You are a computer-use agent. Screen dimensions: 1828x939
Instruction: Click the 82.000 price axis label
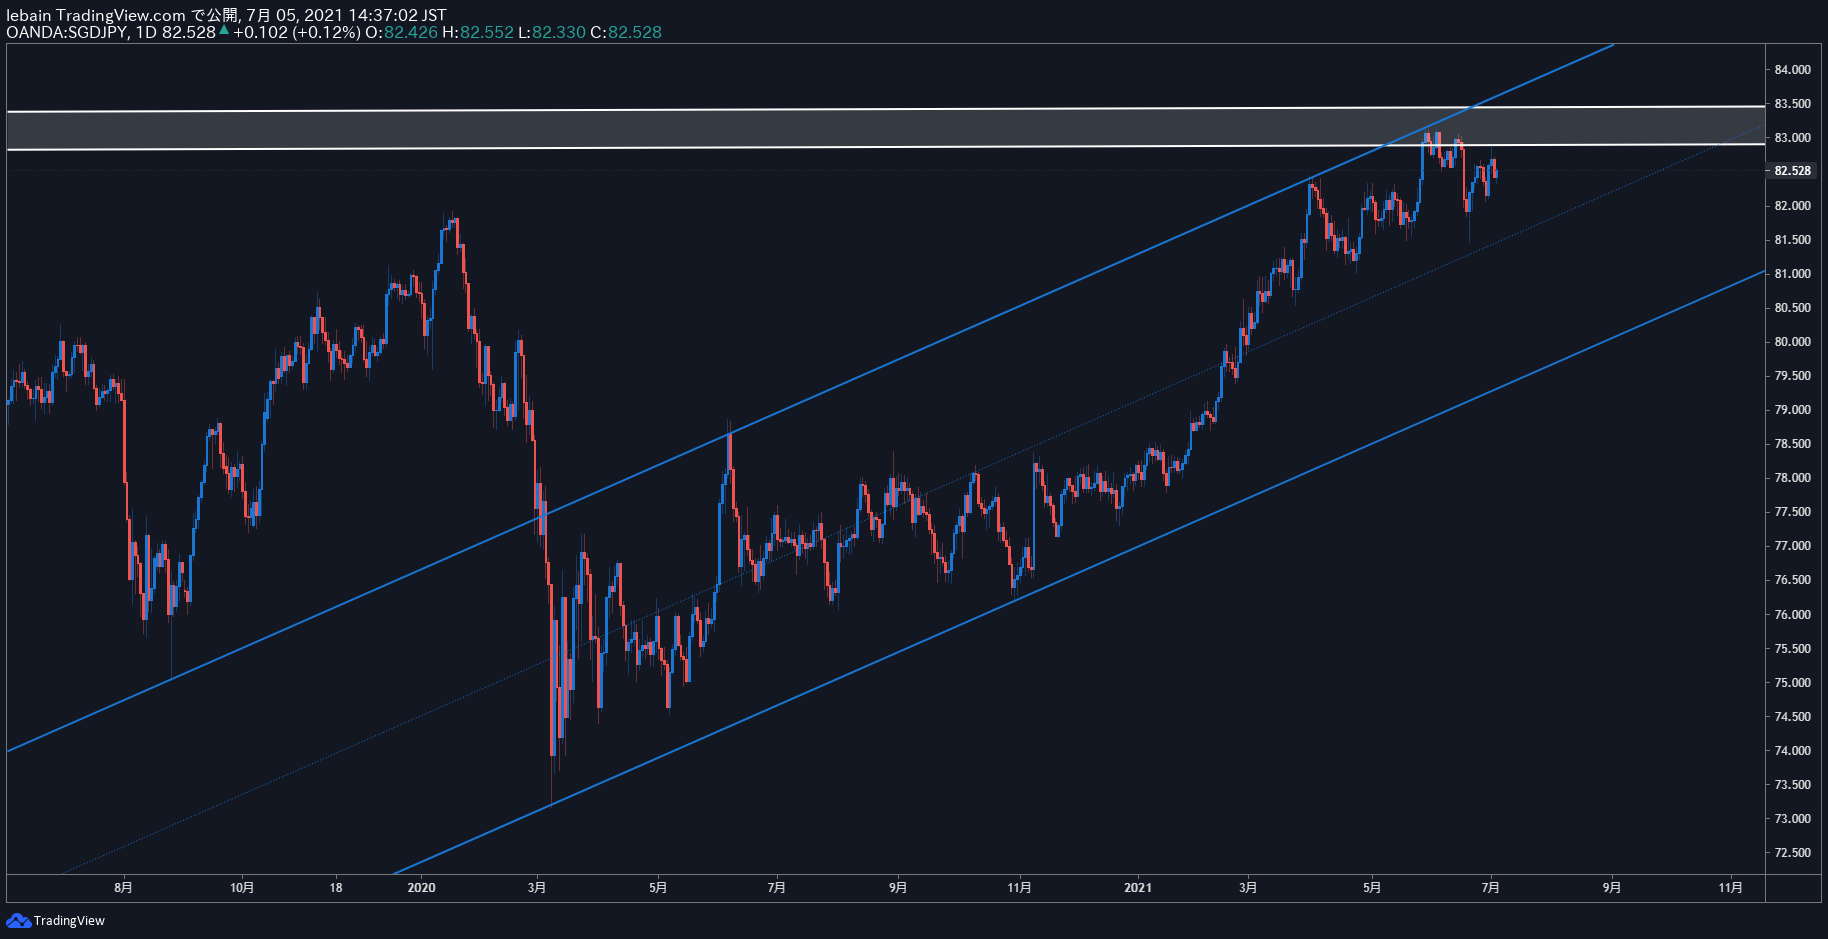click(x=1793, y=206)
